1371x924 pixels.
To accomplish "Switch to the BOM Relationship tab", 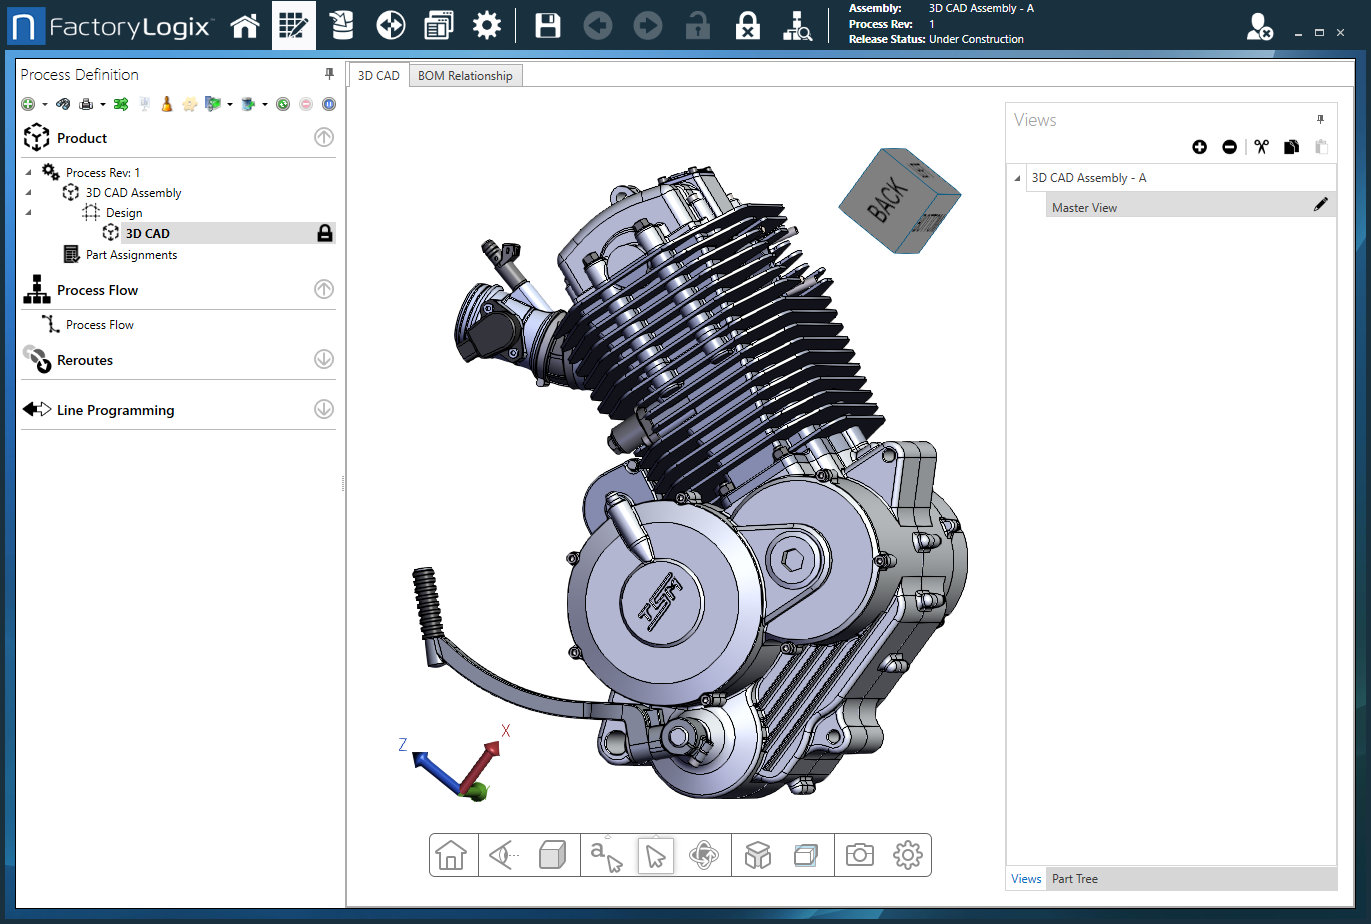I will click(465, 76).
